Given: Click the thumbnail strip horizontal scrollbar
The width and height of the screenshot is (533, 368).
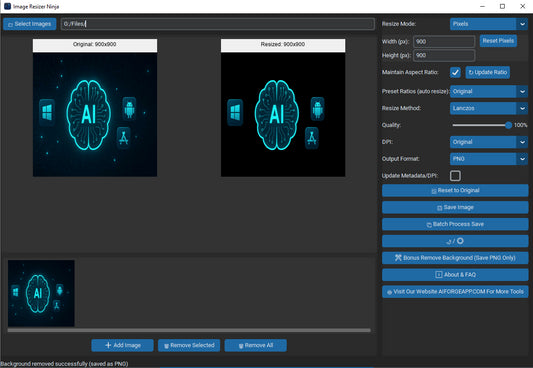Looking at the screenshot, I should (x=189, y=330).
